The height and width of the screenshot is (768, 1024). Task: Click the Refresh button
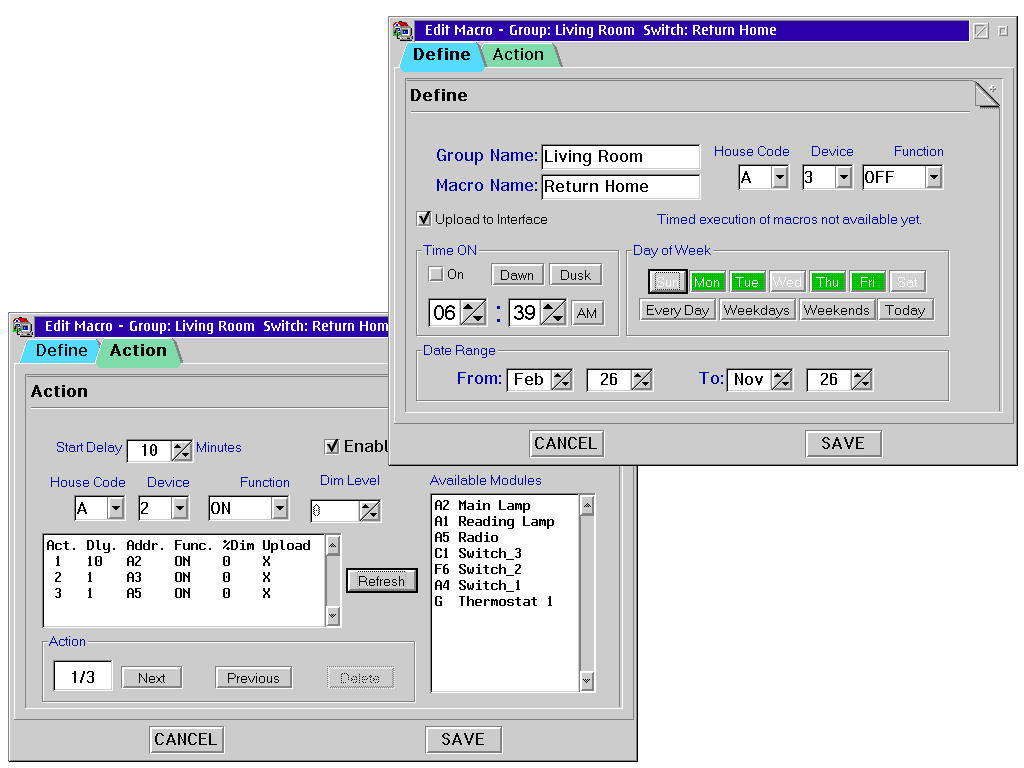(x=381, y=581)
